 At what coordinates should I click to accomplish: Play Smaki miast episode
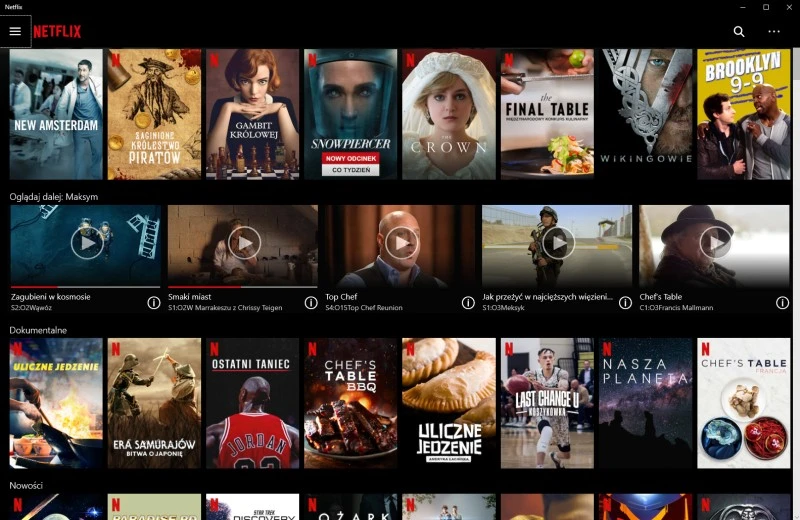244,243
